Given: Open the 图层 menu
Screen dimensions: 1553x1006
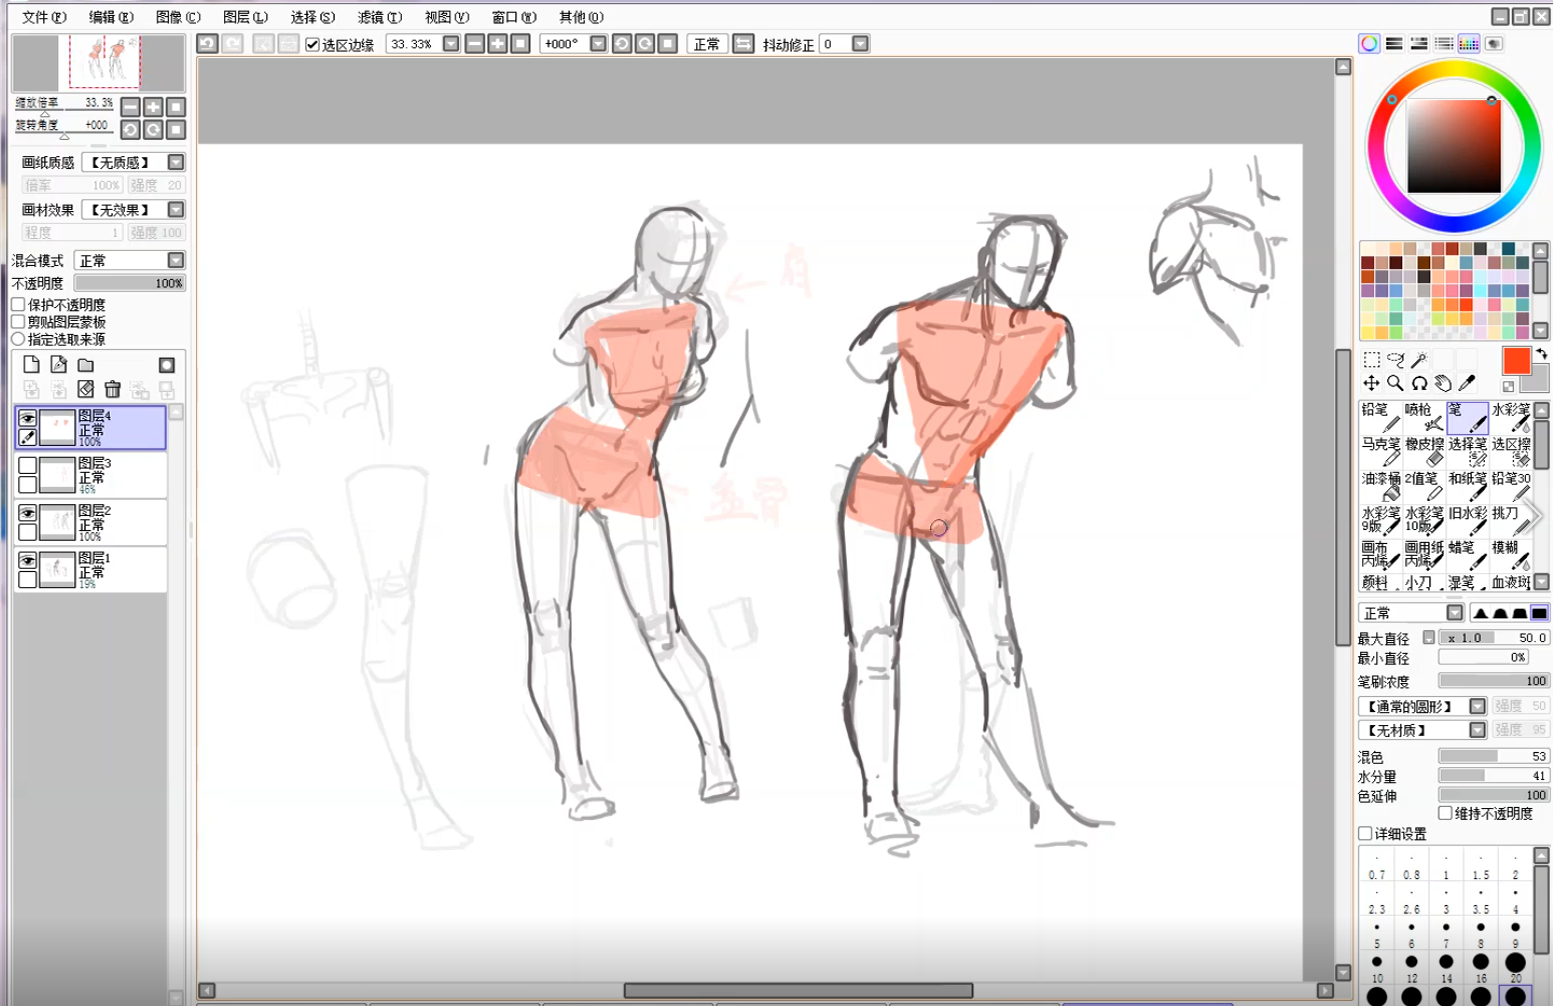Looking at the screenshot, I should click(245, 17).
